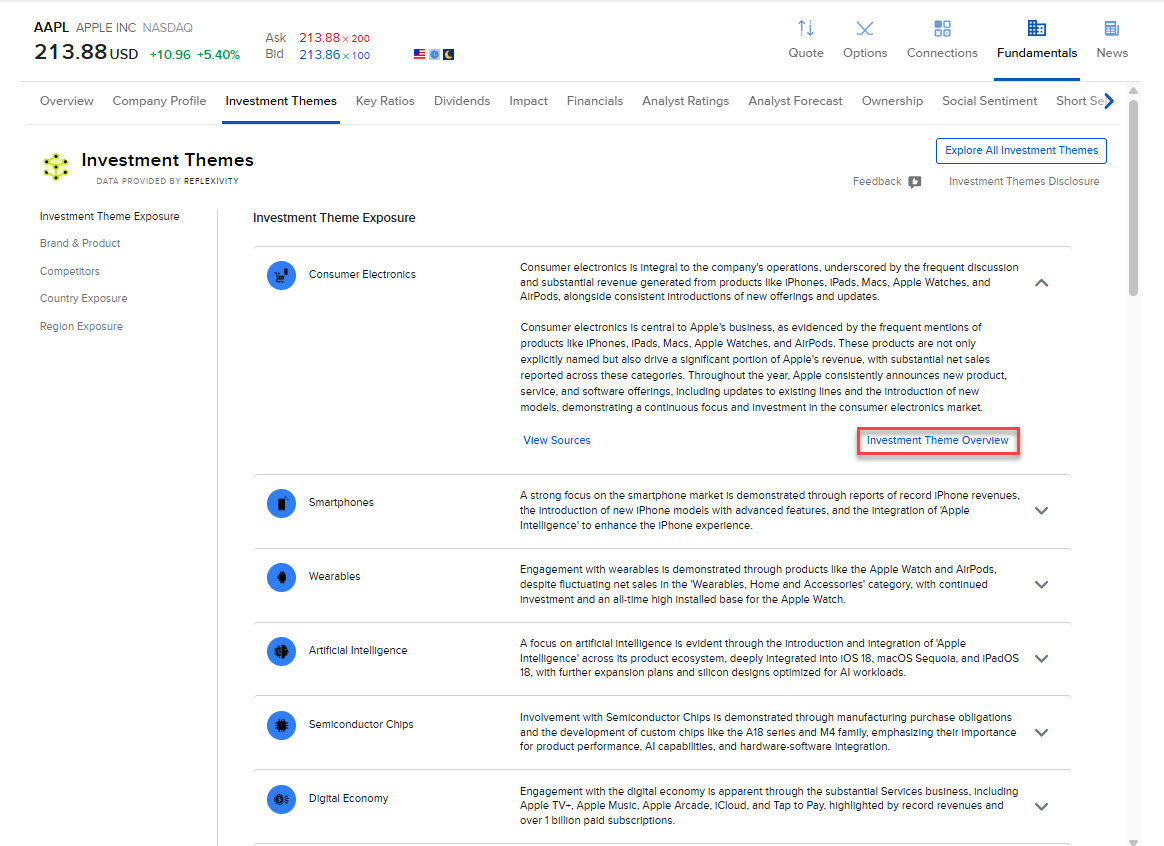Open the Quote view icon

tap(805, 29)
